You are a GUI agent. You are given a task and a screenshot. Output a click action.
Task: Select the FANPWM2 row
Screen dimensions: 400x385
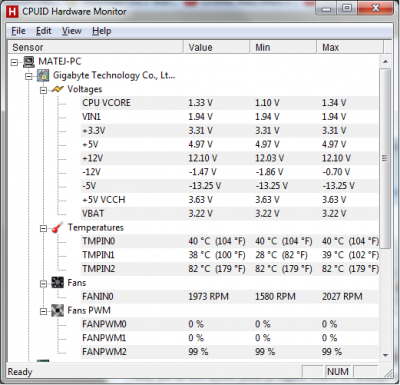click(x=229, y=352)
